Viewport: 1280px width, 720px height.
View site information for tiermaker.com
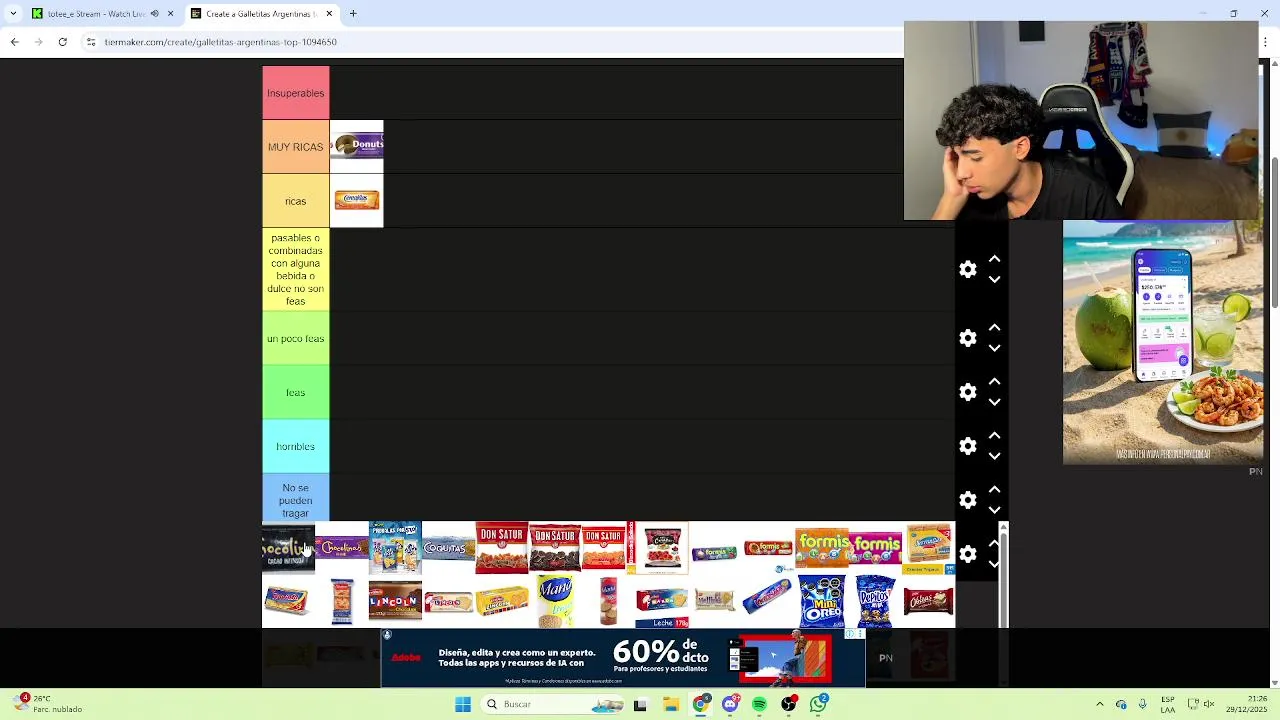click(91, 42)
